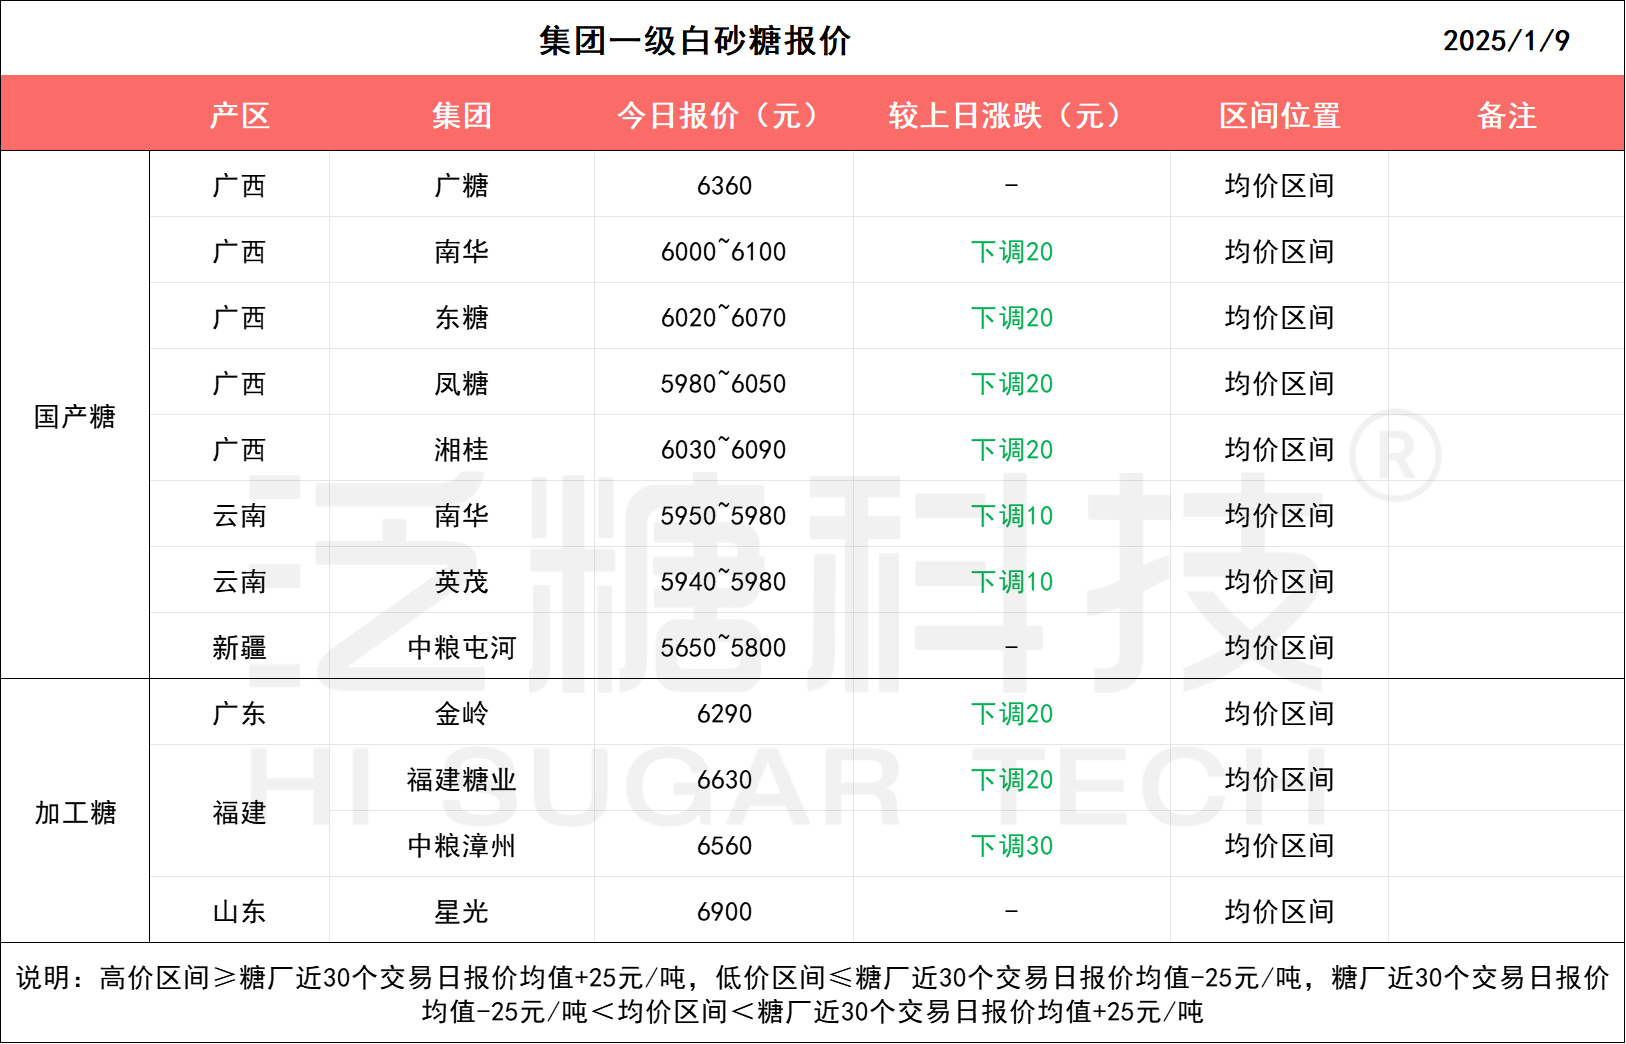
Task: Select price 5940~5980
Action: point(724,581)
